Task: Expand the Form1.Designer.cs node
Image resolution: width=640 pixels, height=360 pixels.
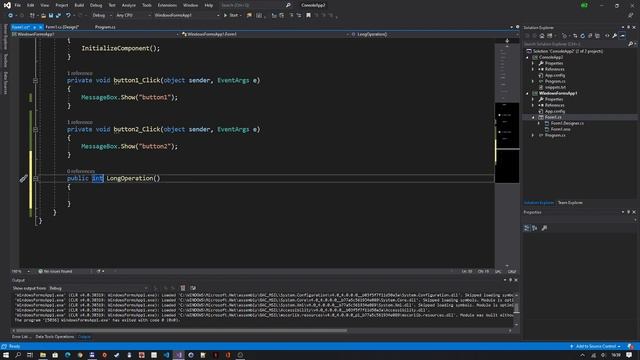Action: (539, 123)
